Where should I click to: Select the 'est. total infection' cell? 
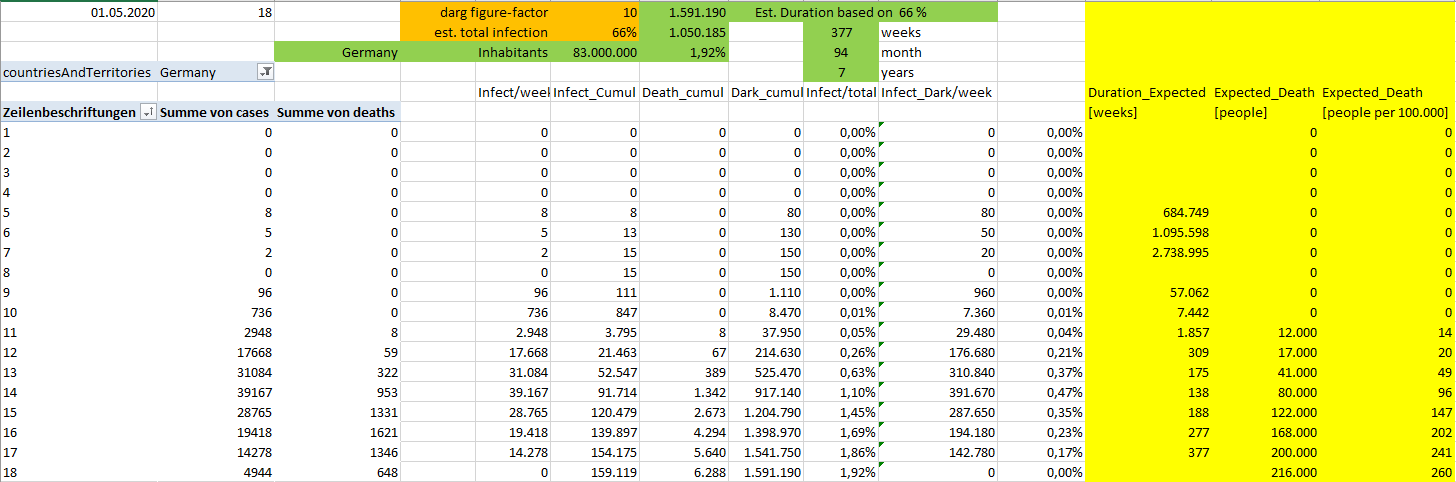pos(477,32)
